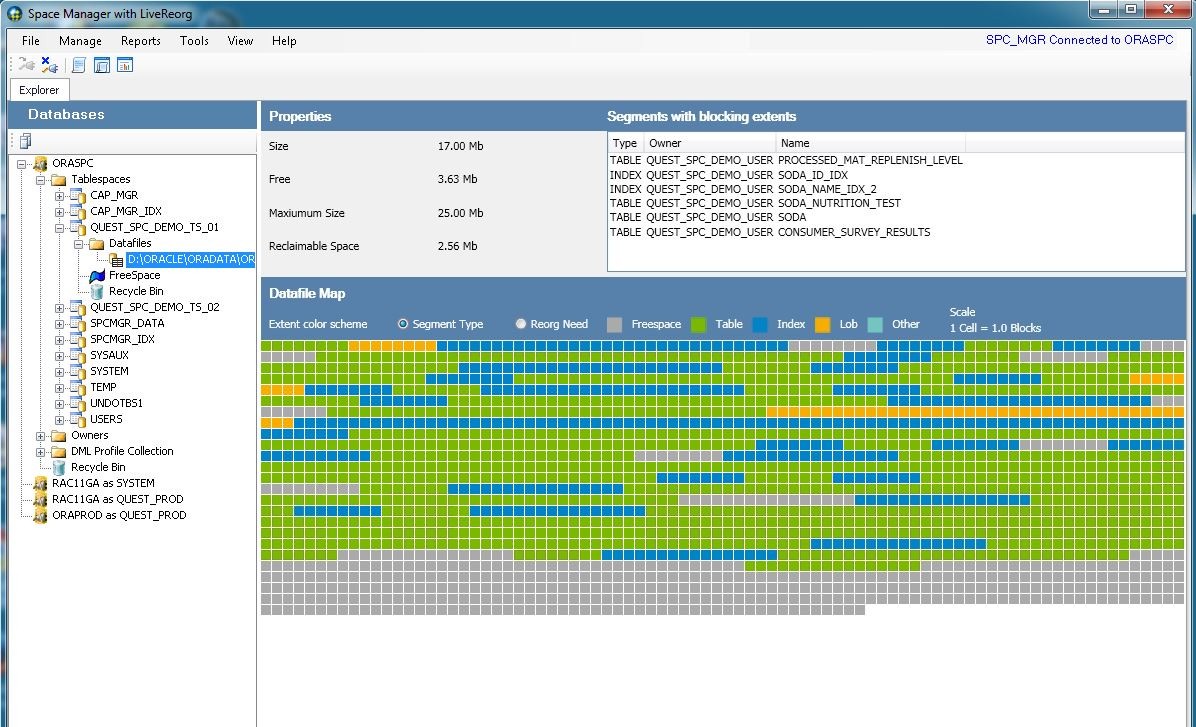Click the disconnect database toolbar icon
Screen dimensions: 1196x727
(49, 65)
